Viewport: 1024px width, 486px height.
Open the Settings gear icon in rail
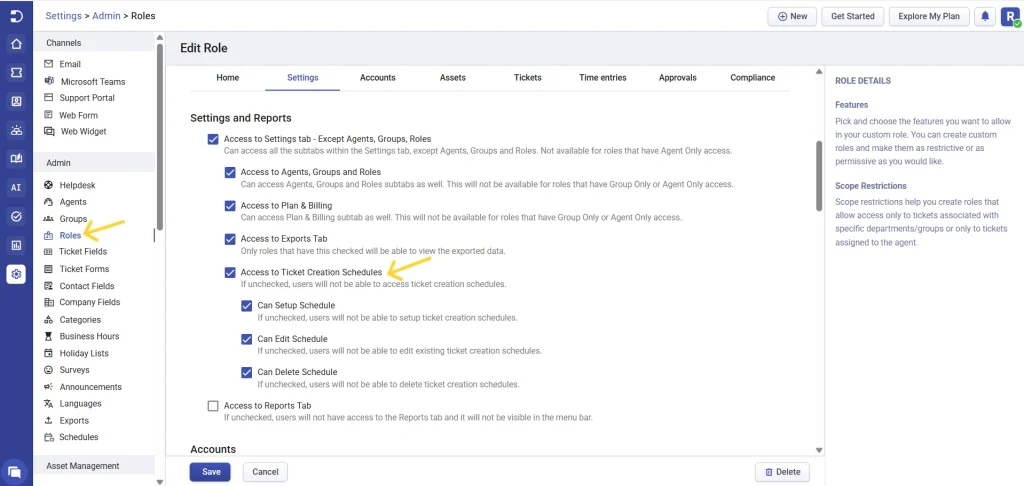coord(16,274)
